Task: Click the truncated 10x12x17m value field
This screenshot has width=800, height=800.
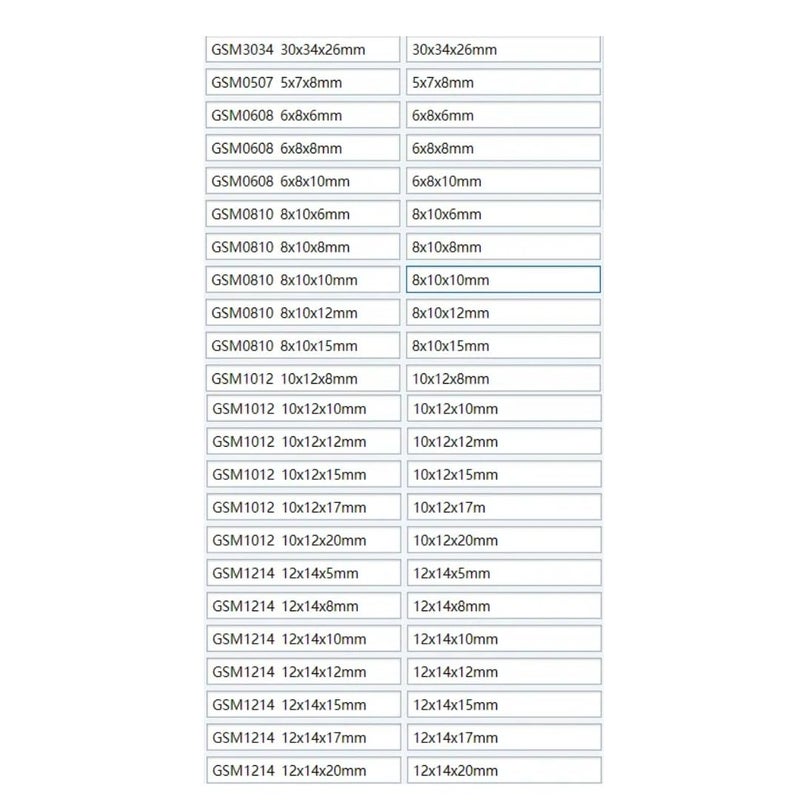Action: [504, 507]
